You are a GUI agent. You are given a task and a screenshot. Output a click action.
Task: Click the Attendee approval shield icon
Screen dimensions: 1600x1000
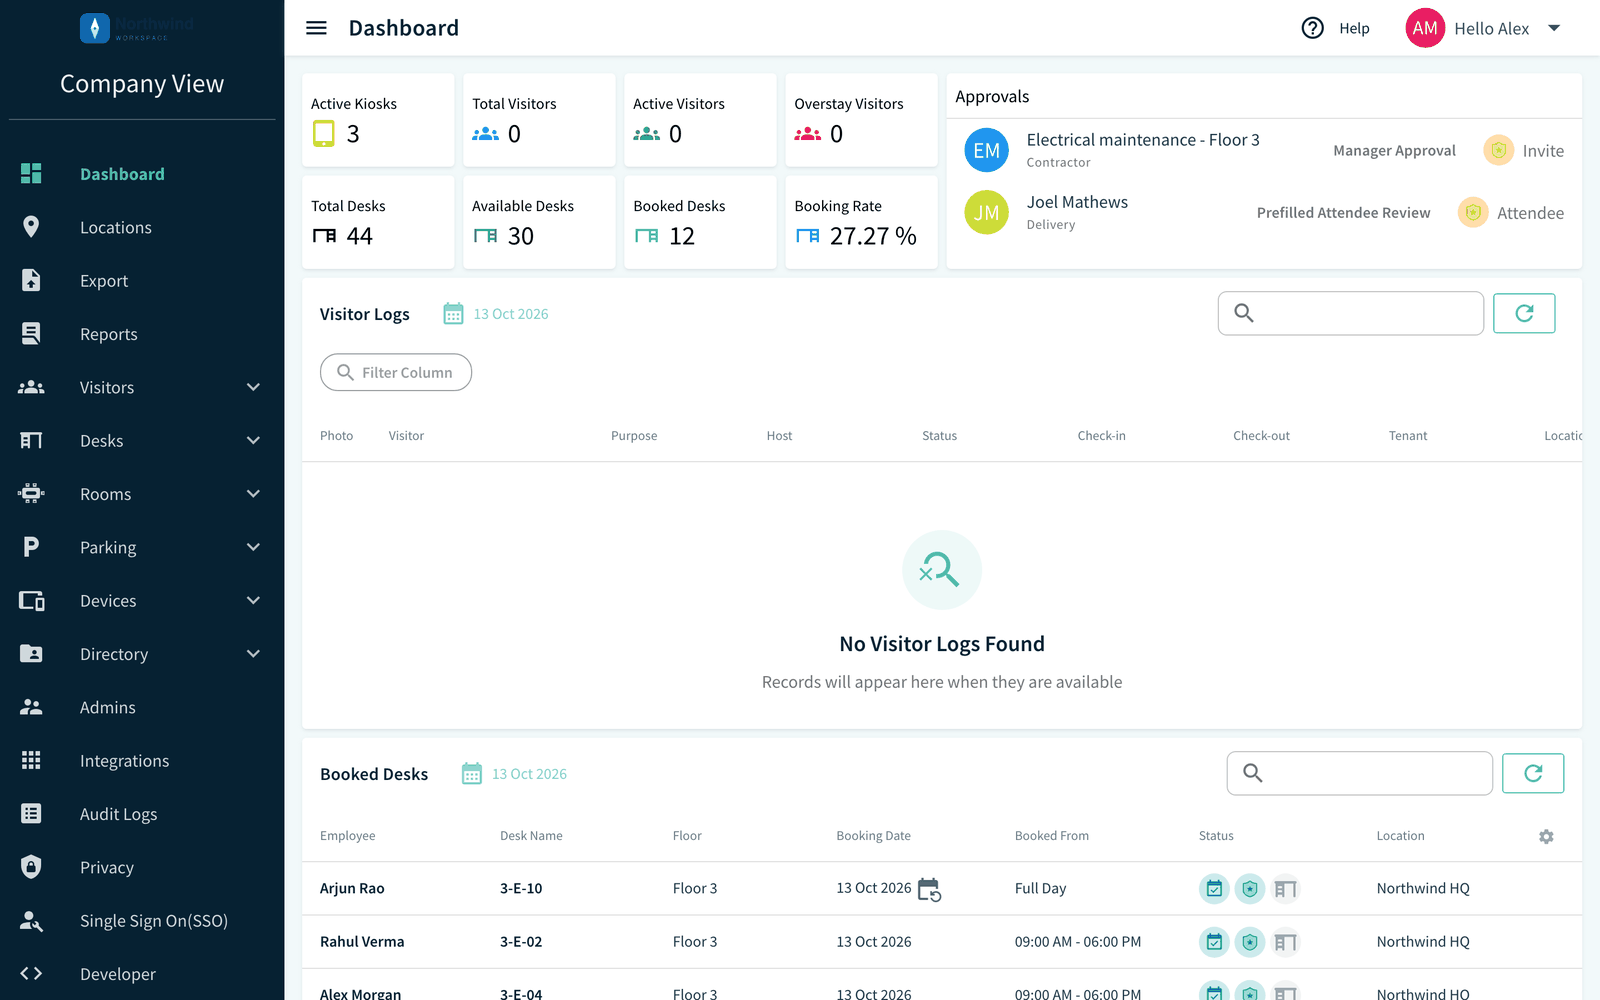(1473, 212)
